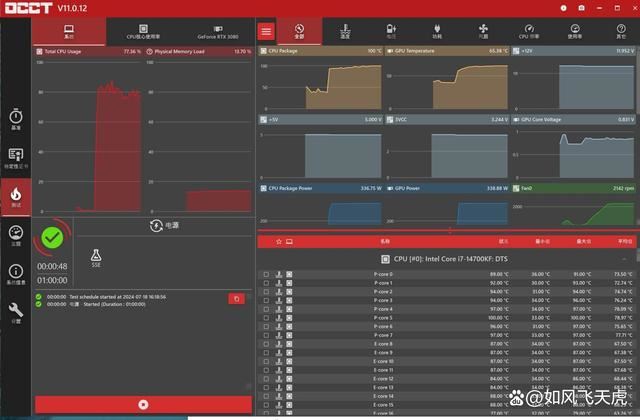Image resolution: width=640 pixels, height=420 pixels.
Task: Select the flame test icon in sidebar
Action: (x=15, y=195)
